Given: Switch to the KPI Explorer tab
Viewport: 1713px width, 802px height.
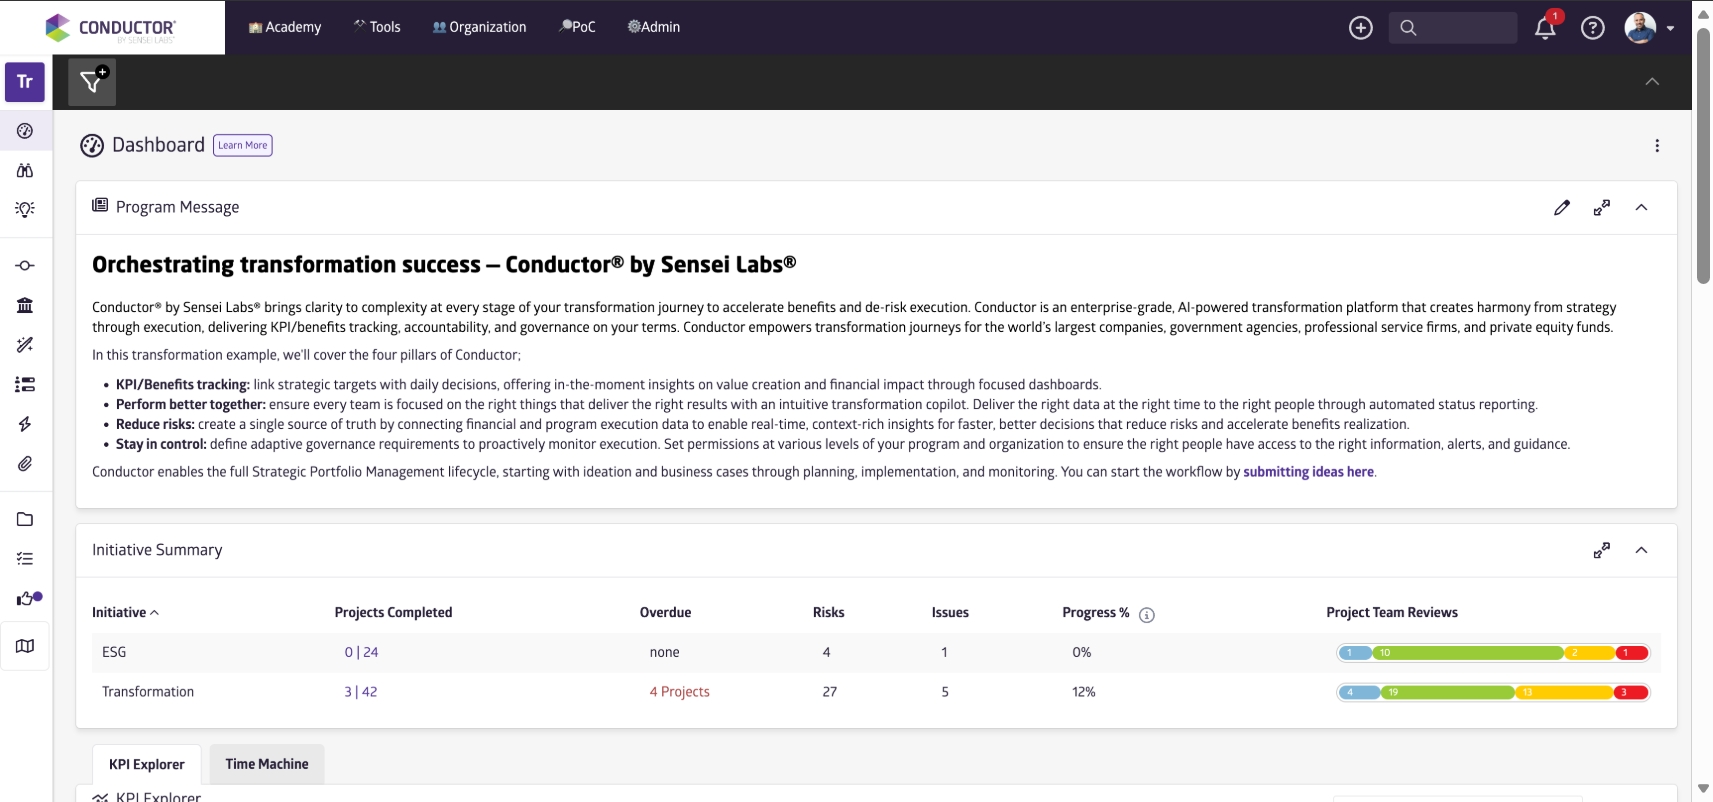Looking at the screenshot, I should (x=147, y=765).
